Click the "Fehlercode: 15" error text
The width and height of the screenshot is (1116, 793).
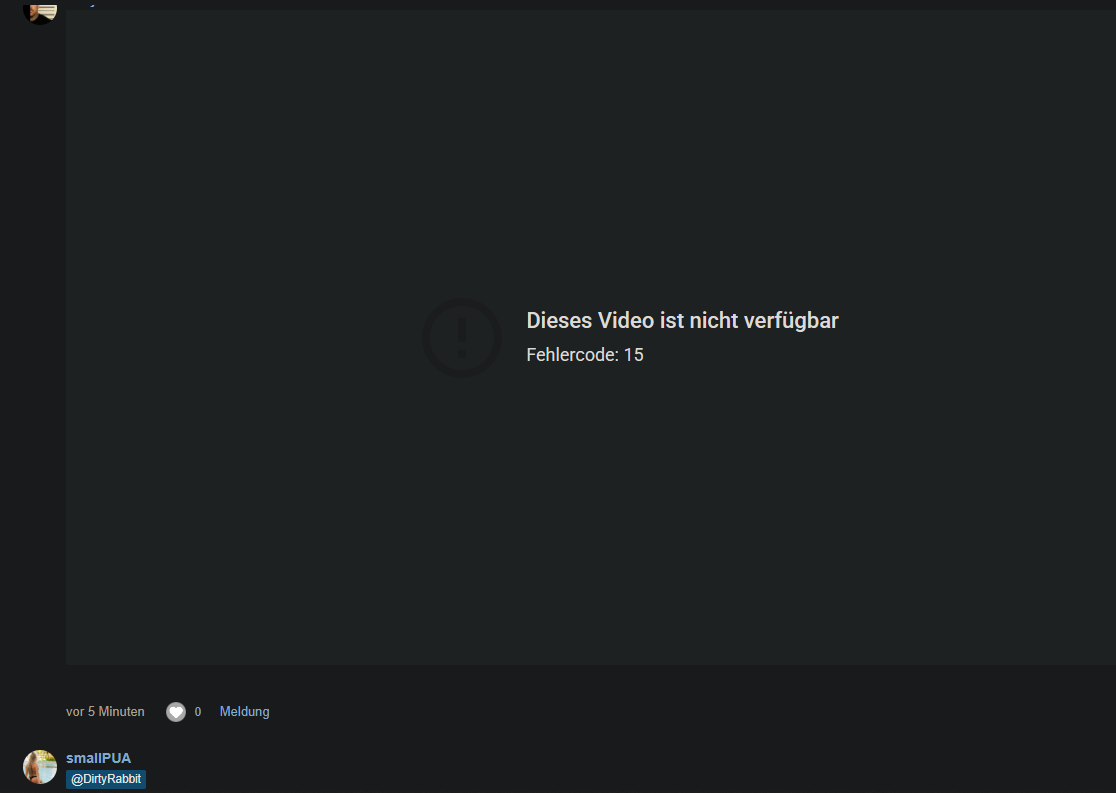[x=585, y=355]
